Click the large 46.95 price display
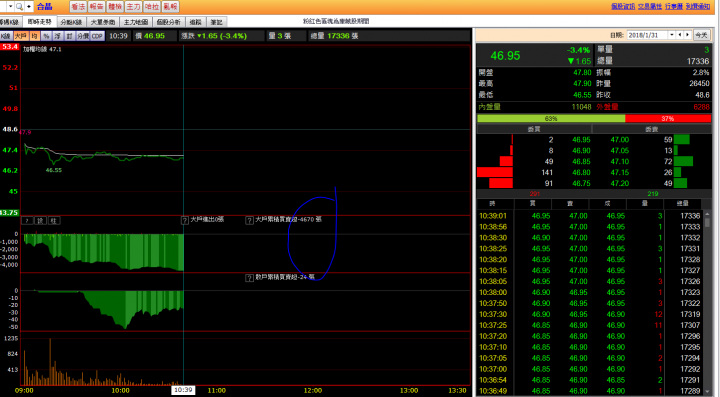The image size is (720, 397). coord(505,56)
